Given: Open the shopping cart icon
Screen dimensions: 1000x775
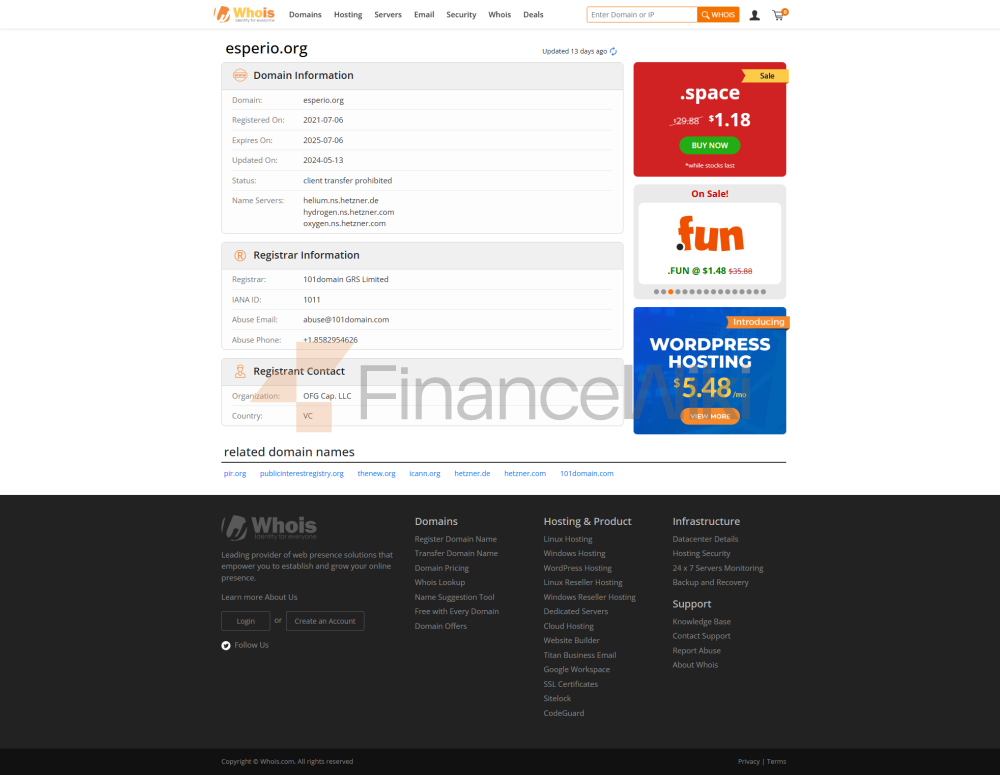Looking at the screenshot, I should click(x=779, y=14).
